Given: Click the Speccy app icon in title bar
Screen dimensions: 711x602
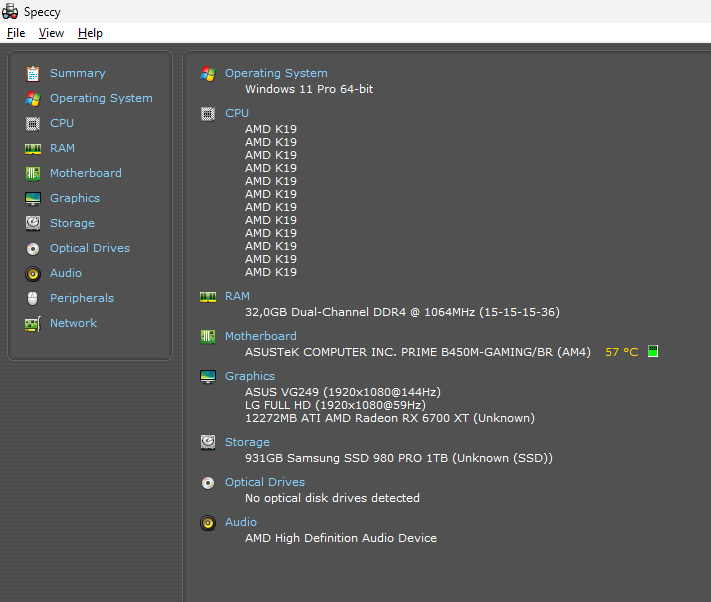Looking at the screenshot, I should pyautogui.click(x=10, y=11).
